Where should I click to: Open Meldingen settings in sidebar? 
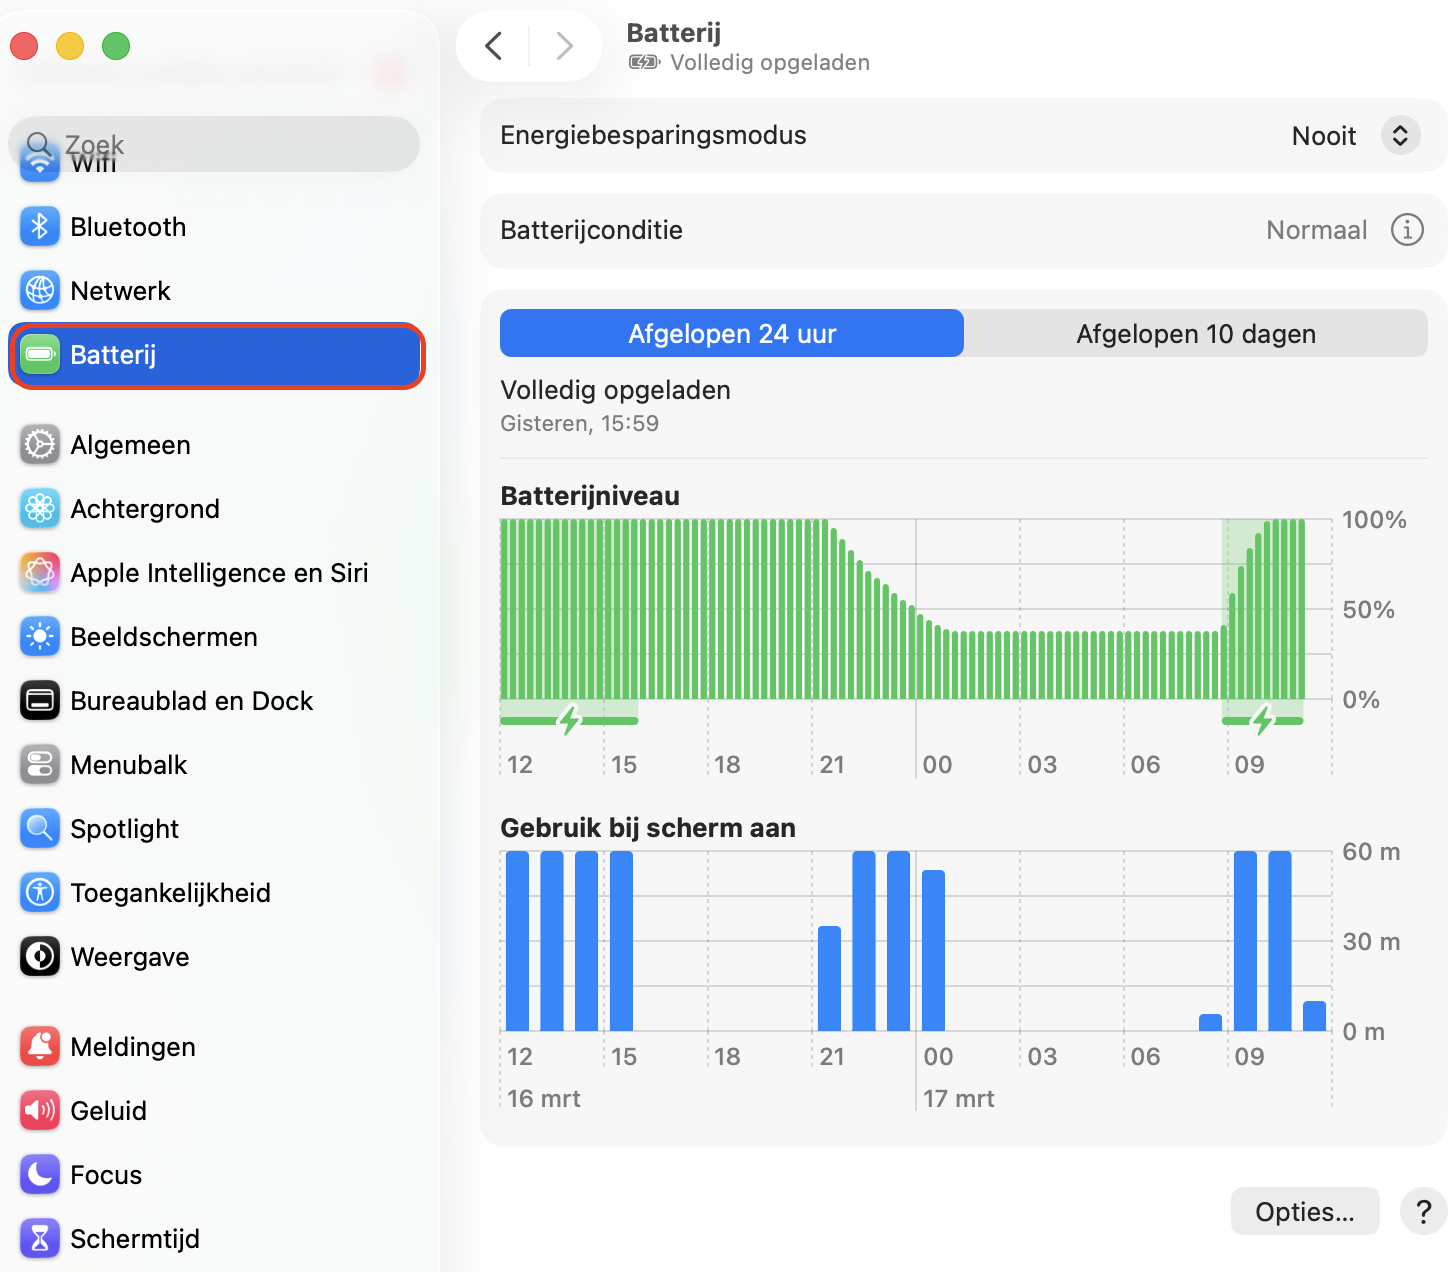pos(133,1047)
